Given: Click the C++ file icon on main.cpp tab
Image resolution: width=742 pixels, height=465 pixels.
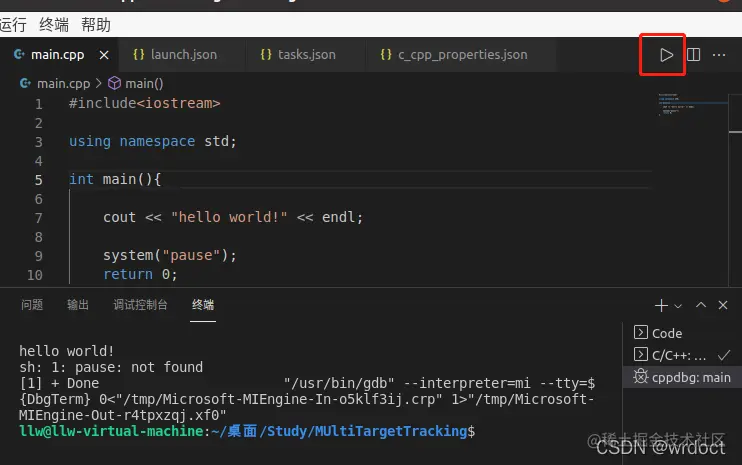Looking at the screenshot, I should (x=19, y=54).
